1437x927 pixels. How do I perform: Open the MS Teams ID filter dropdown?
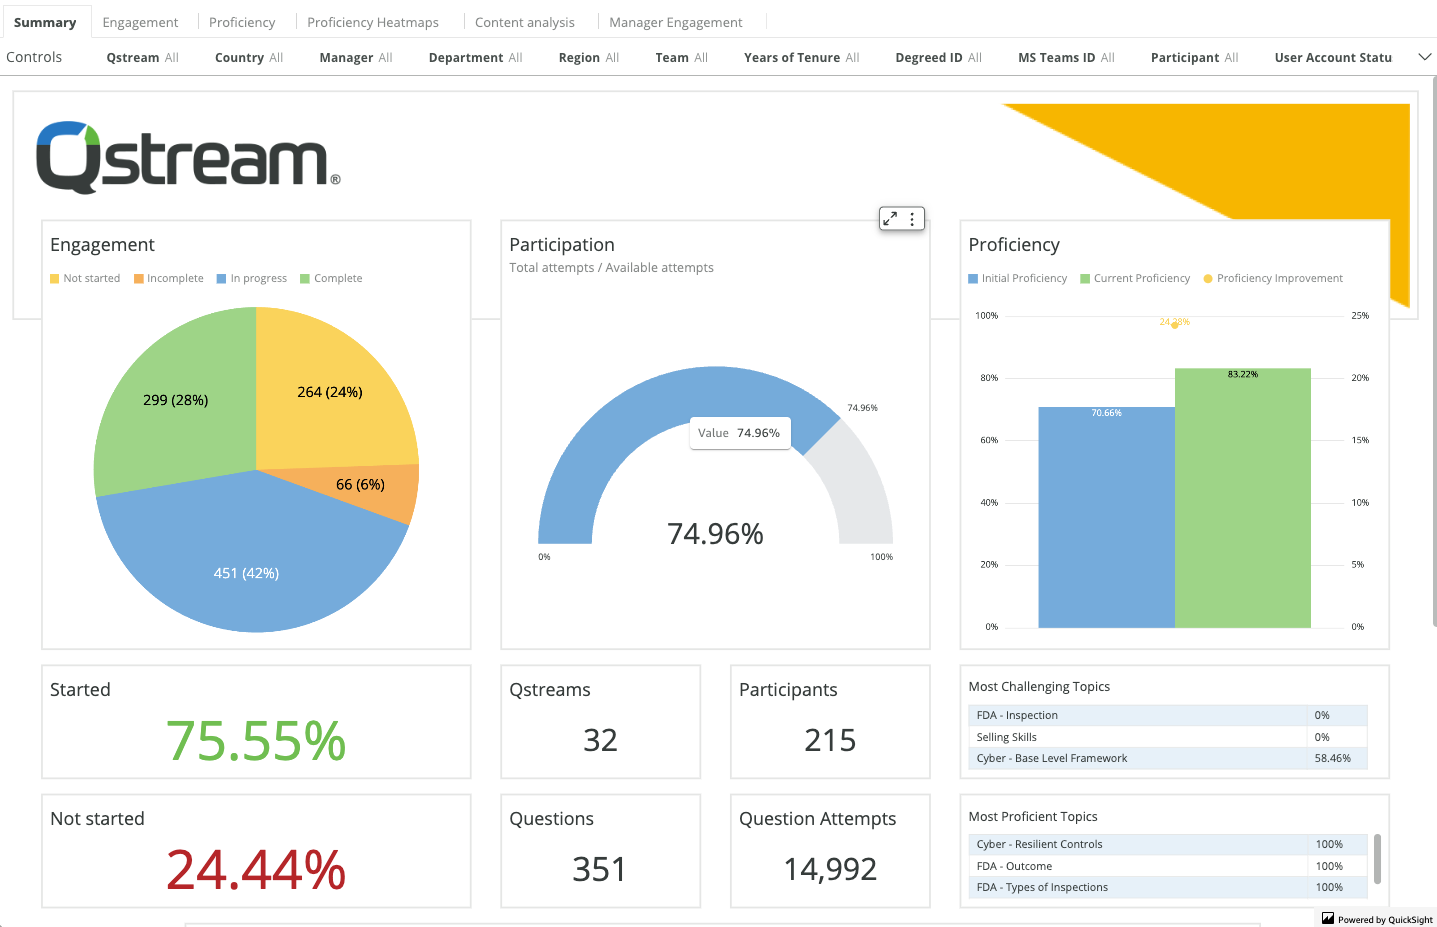(x=1067, y=58)
